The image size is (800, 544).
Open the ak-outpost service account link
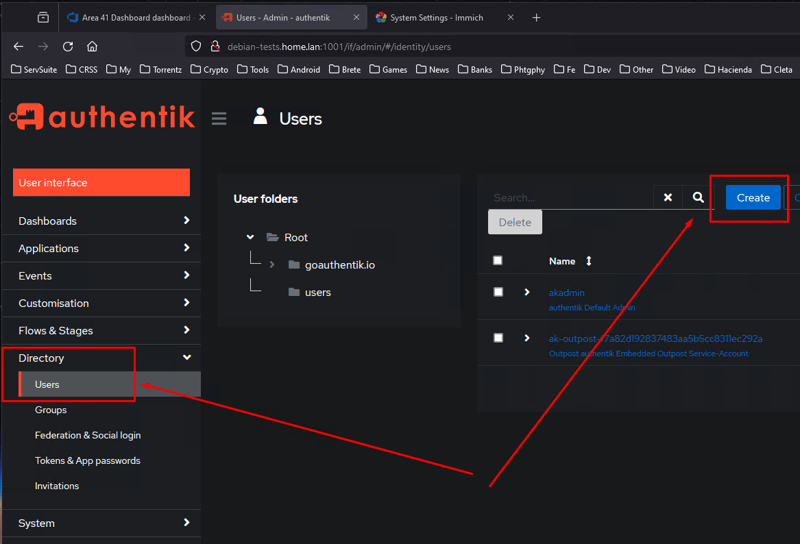coord(656,338)
